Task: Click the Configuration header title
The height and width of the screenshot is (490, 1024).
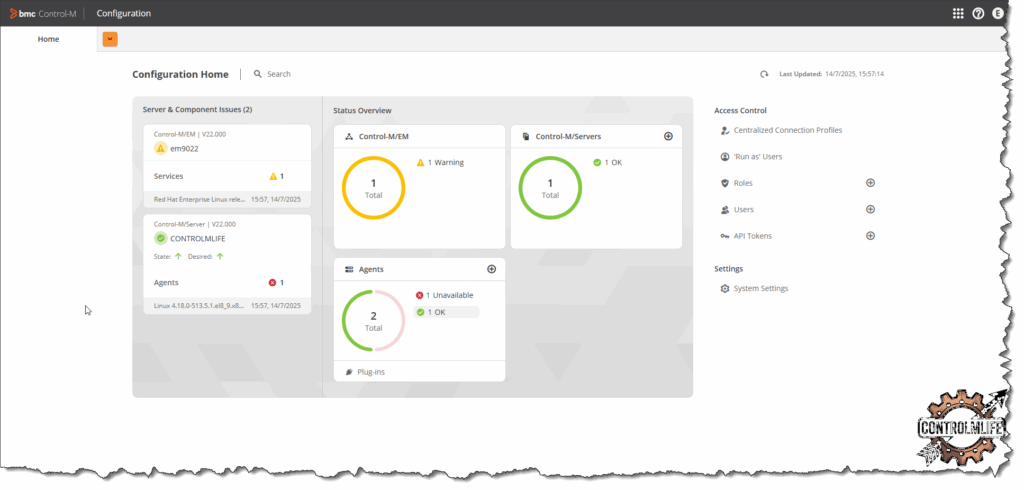Action: tap(124, 14)
